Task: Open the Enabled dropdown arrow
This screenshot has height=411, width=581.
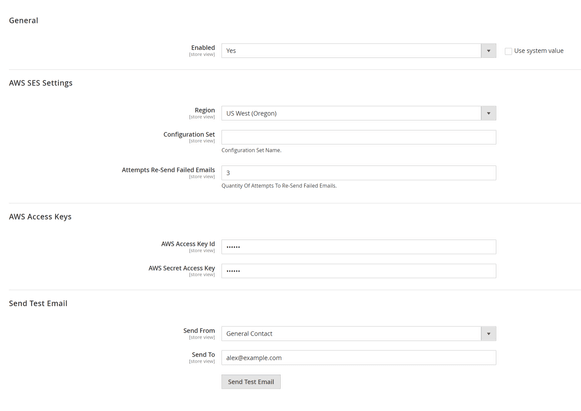Action: [x=488, y=51]
